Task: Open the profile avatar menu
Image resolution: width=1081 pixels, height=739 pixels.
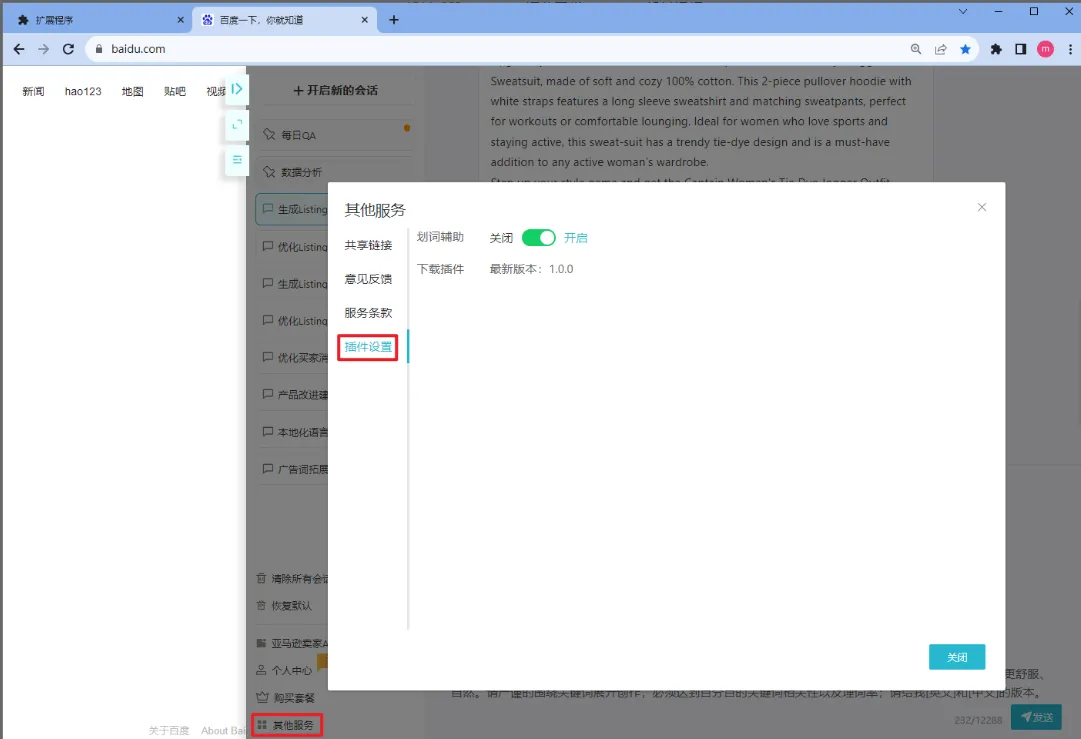Action: 1045,49
